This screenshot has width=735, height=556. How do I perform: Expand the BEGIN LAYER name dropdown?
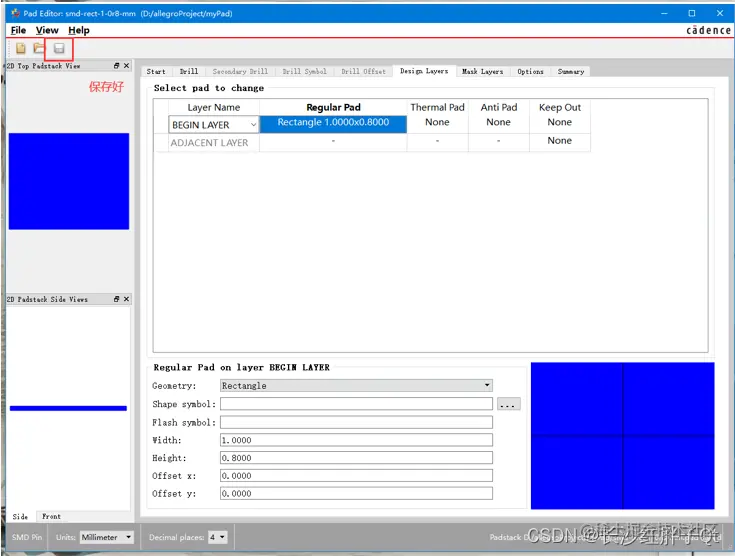253,125
